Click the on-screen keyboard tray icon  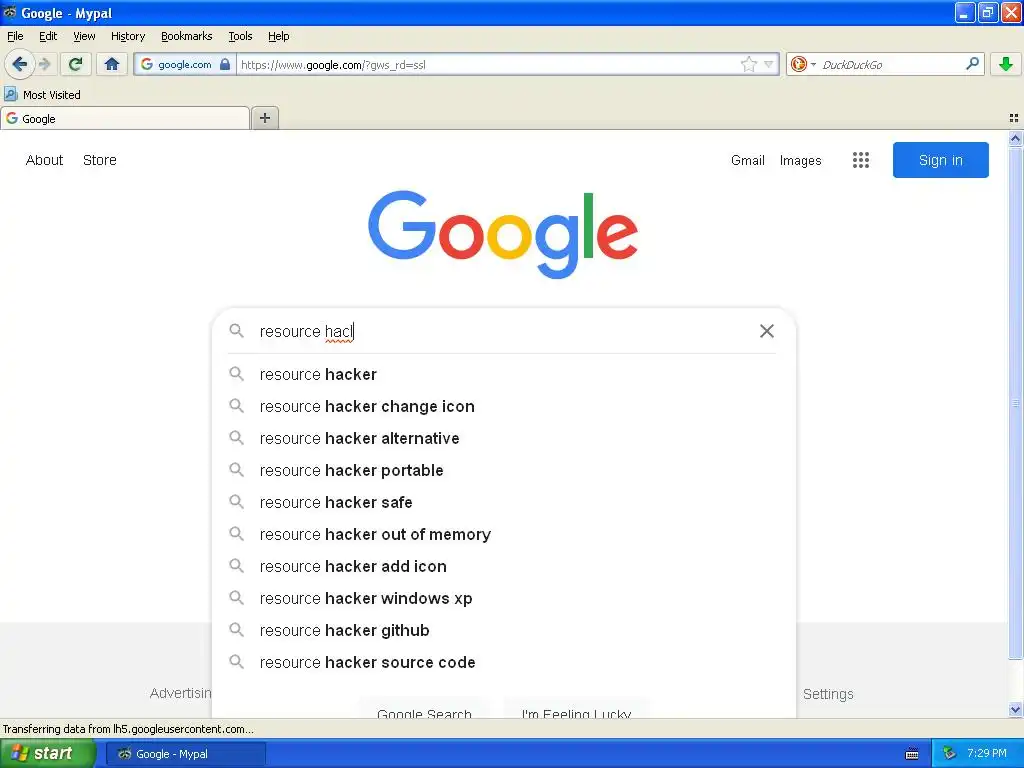[x=912, y=754]
